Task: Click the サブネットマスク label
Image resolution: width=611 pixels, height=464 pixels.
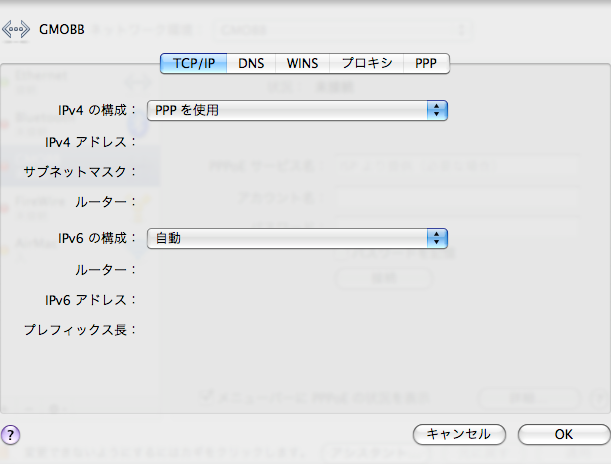Action: tap(79, 171)
